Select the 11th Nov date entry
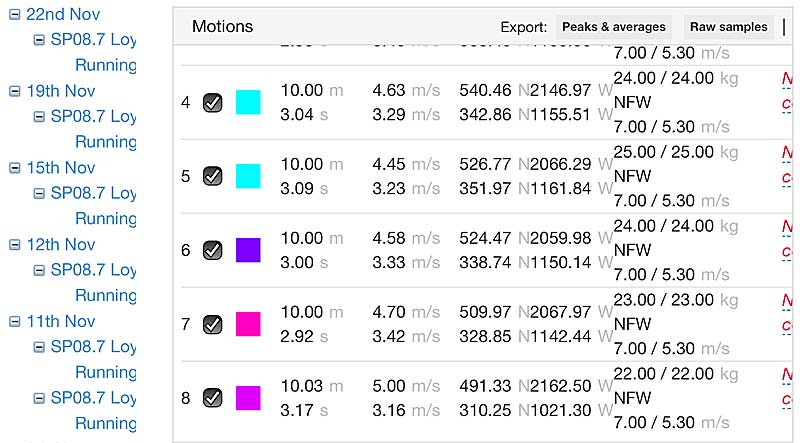The height and width of the screenshot is (443, 800). click(x=61, y=322)
